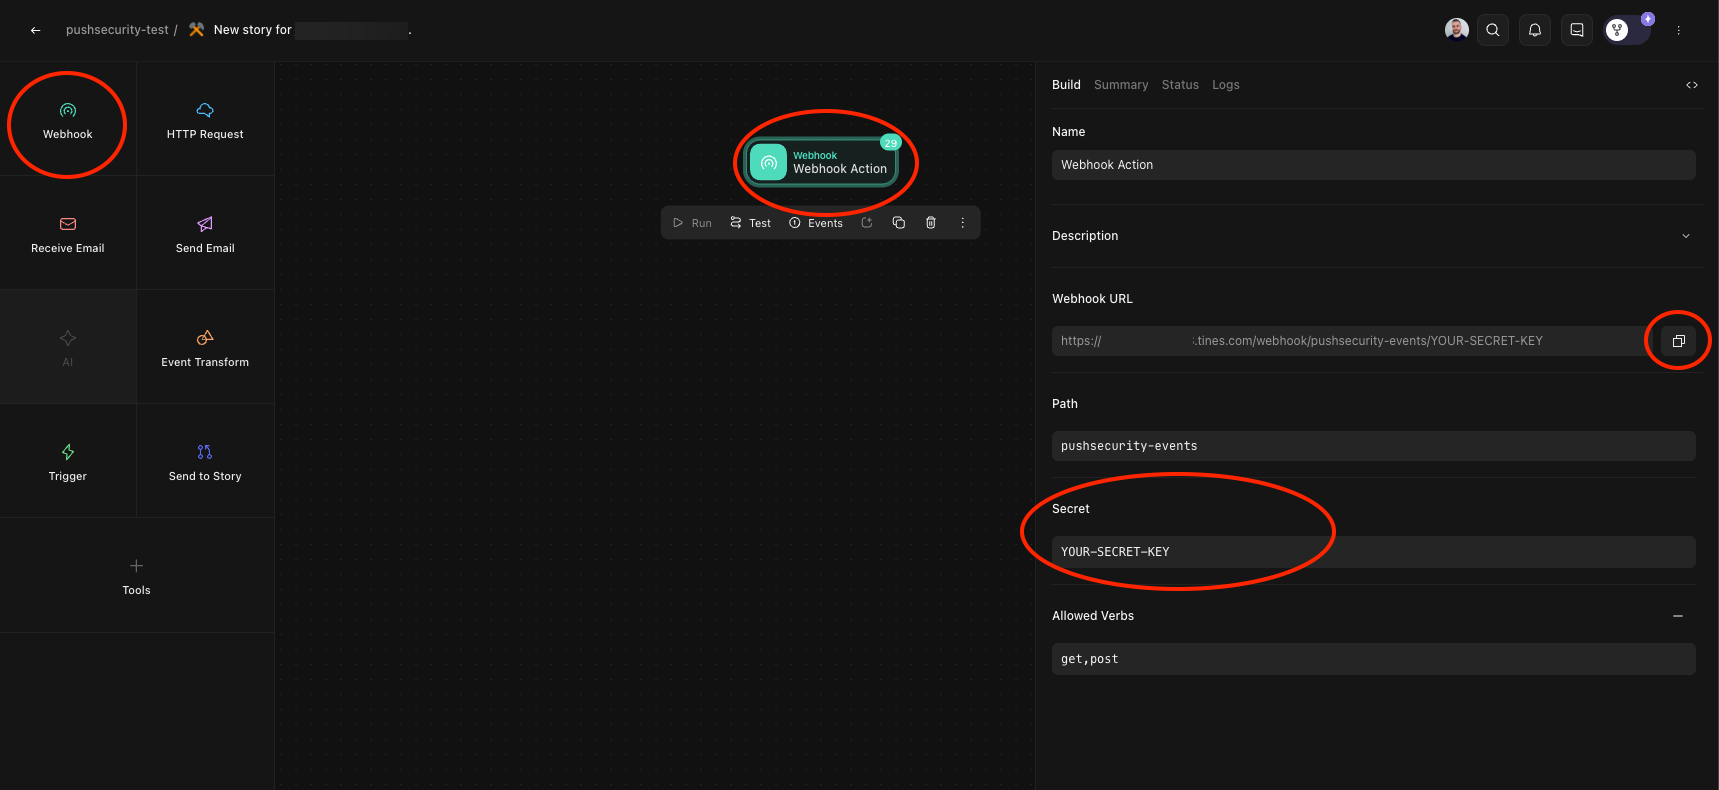Edit the Path field 'pushsecurity-events'

(x=1374, y=446)
